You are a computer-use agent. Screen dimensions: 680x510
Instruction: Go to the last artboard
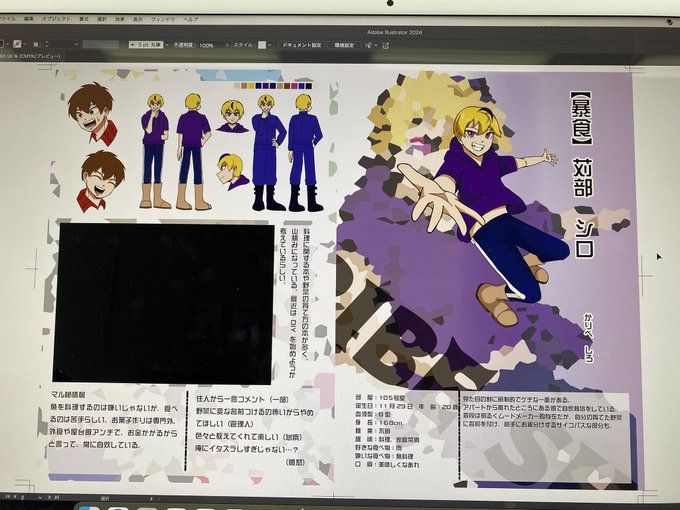pyautogui.click(x=57, y=497)
